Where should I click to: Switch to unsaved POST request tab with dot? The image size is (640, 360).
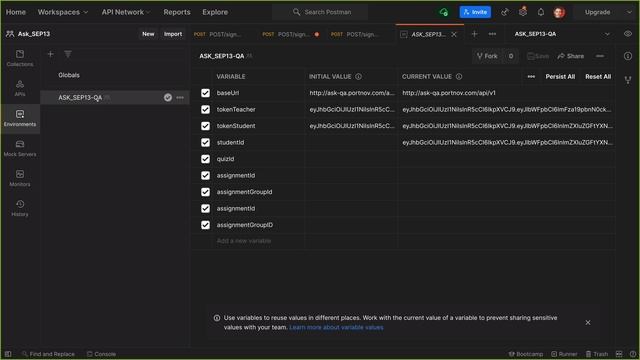pyautogui.click(x=291, y=34)
